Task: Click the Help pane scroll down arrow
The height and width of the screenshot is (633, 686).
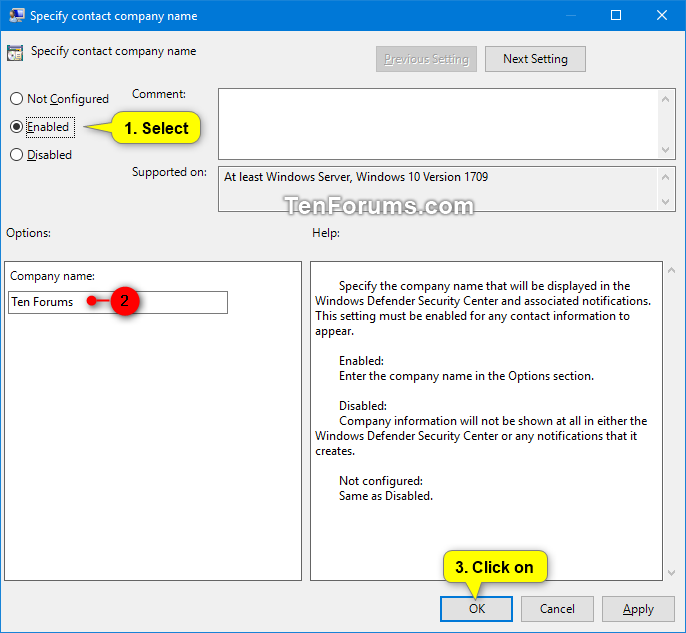Action: pyautogui.click(x=672, y=573)
